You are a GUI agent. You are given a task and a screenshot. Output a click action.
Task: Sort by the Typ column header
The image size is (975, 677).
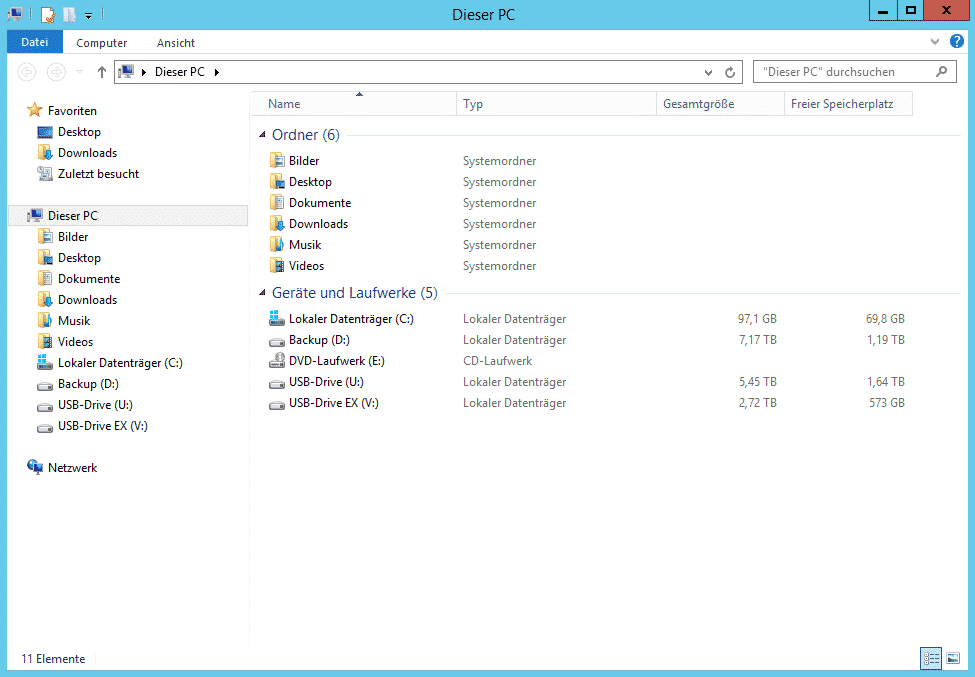tap(557, 104)
